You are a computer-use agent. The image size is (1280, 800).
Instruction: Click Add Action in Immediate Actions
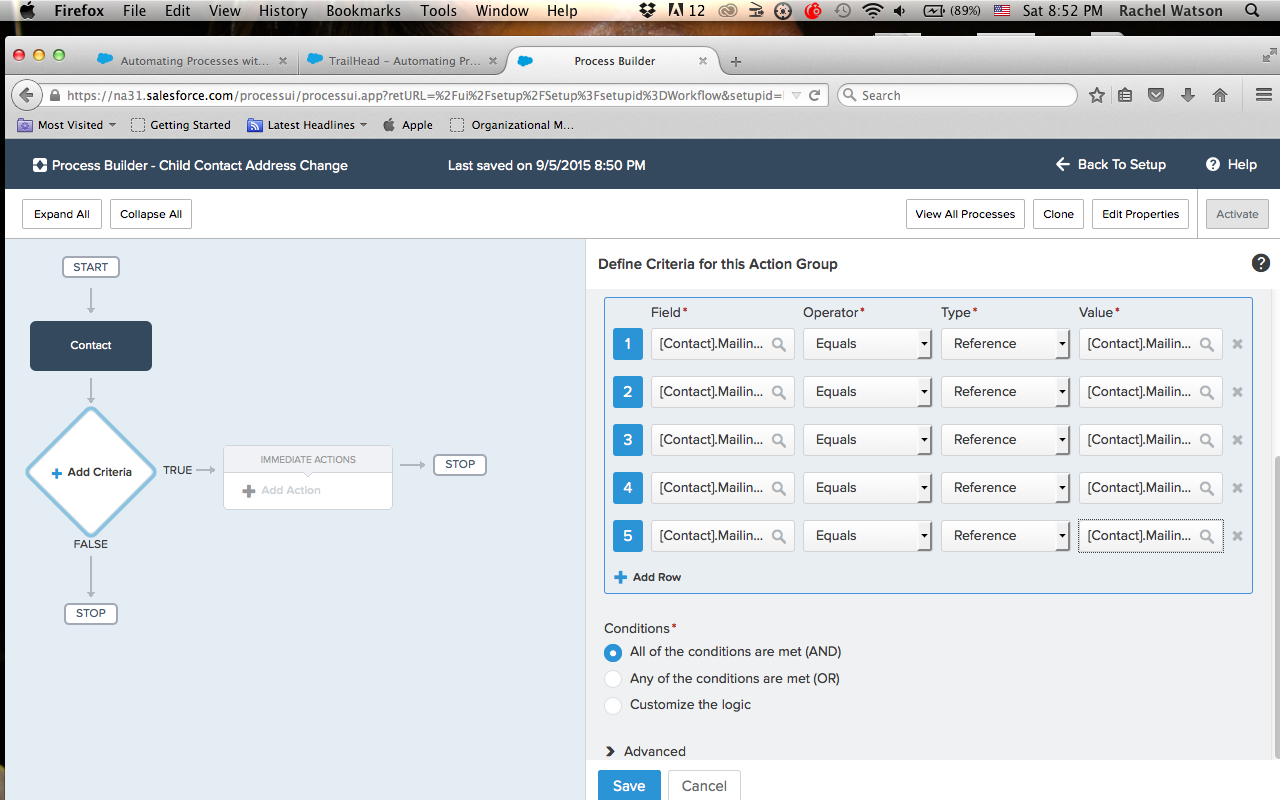point(282,490)
